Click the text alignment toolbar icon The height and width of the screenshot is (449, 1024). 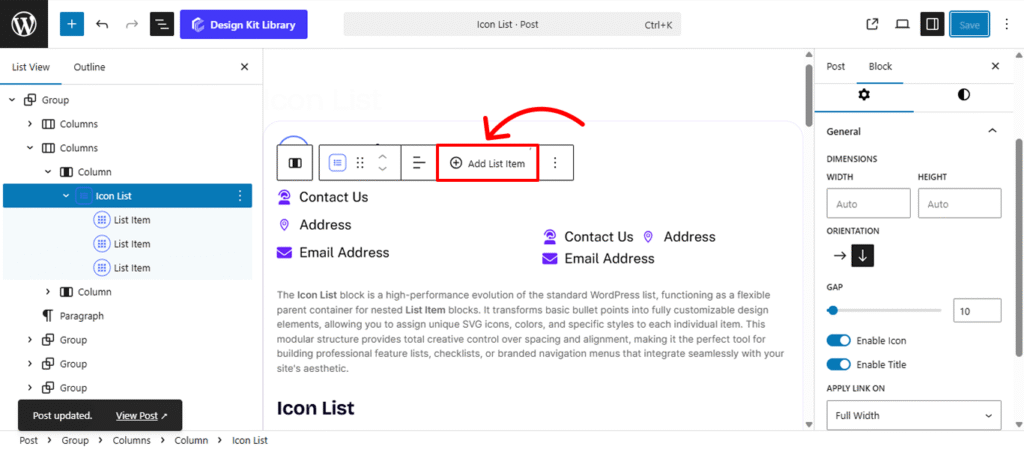(x=419, y=163)
